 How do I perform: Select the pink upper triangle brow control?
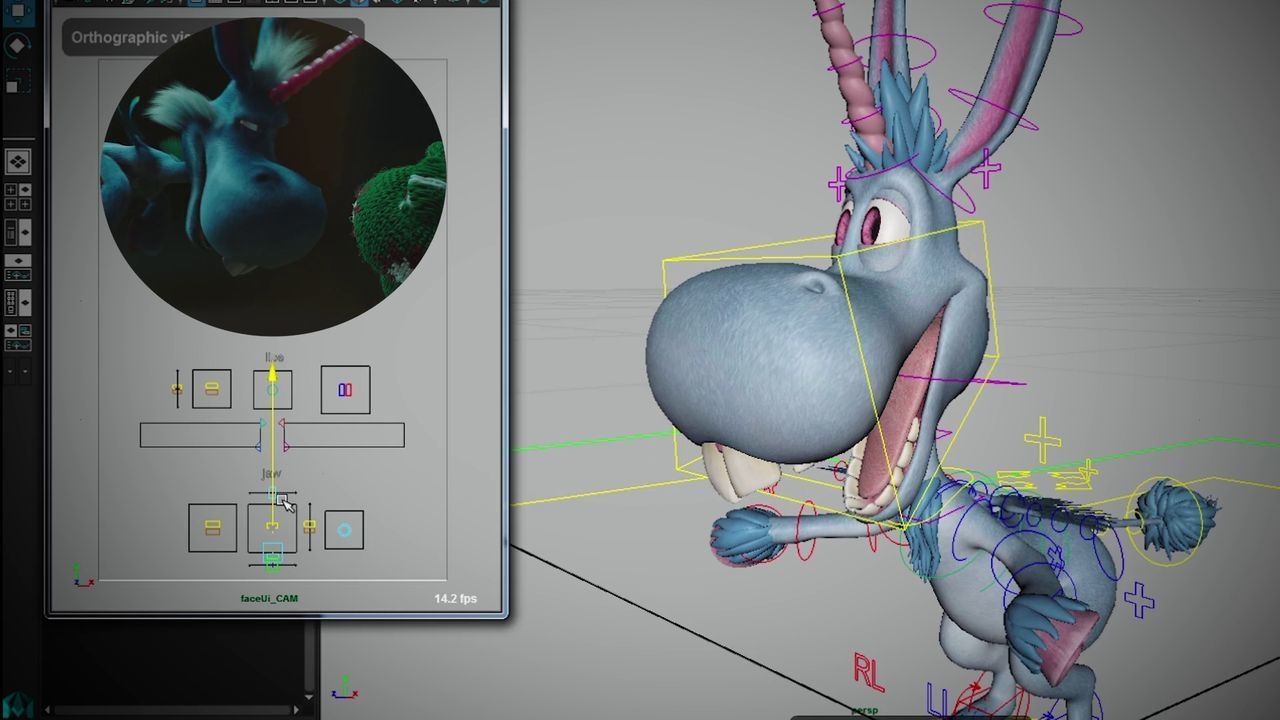click(x=282, y=424)
